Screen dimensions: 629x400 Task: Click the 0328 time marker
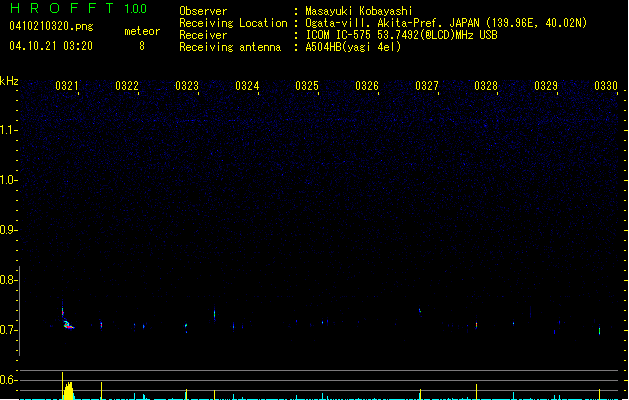tap(486, 86)
